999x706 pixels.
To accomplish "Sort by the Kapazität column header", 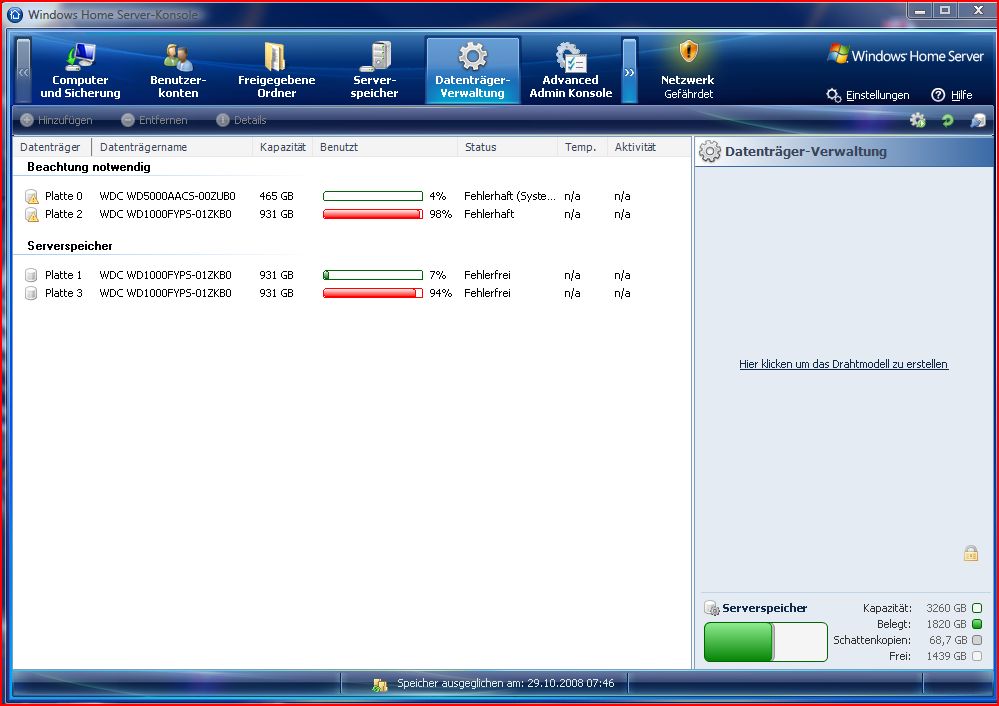I will (x=282, y=147).
